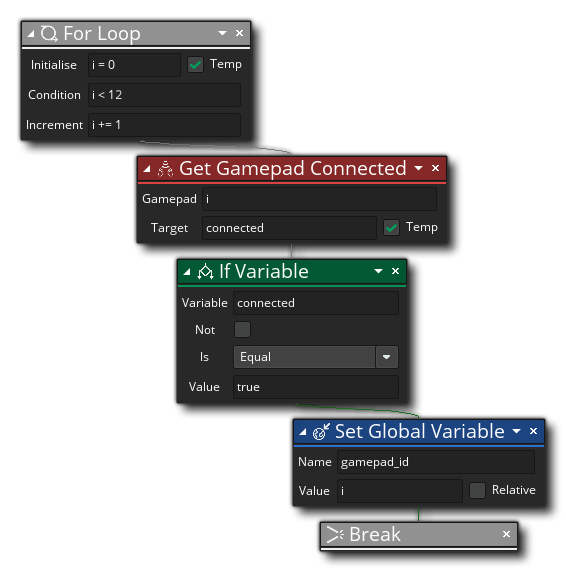
Task: Enable the Not checkbox in If Variable
Action: (x=243, y=329)
